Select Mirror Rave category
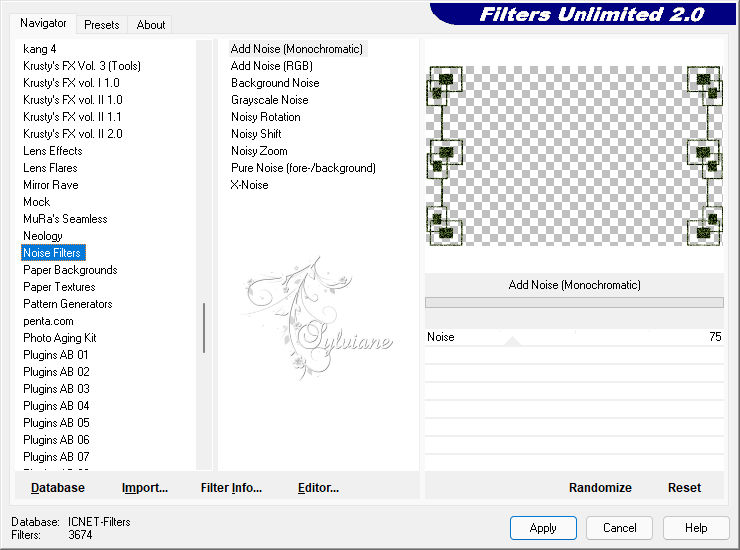 click(50, 185)
